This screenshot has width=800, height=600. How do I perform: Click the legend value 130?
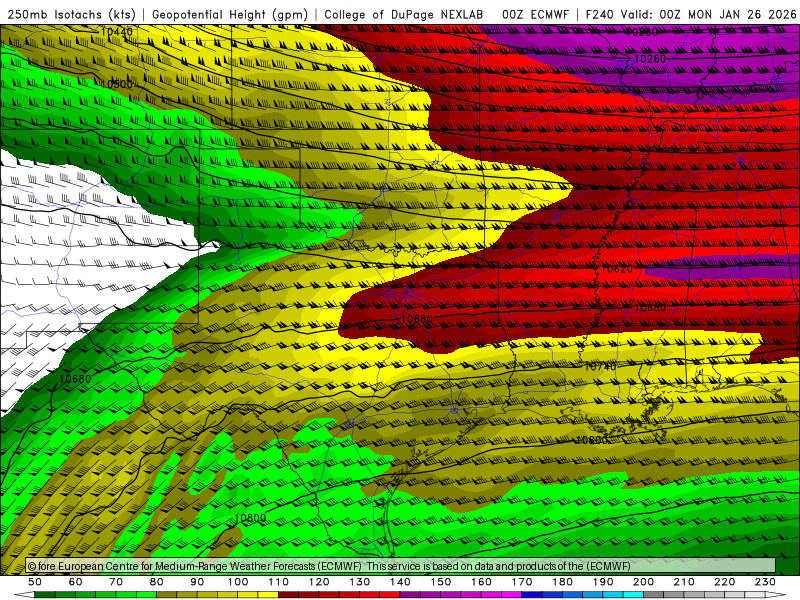360,582
